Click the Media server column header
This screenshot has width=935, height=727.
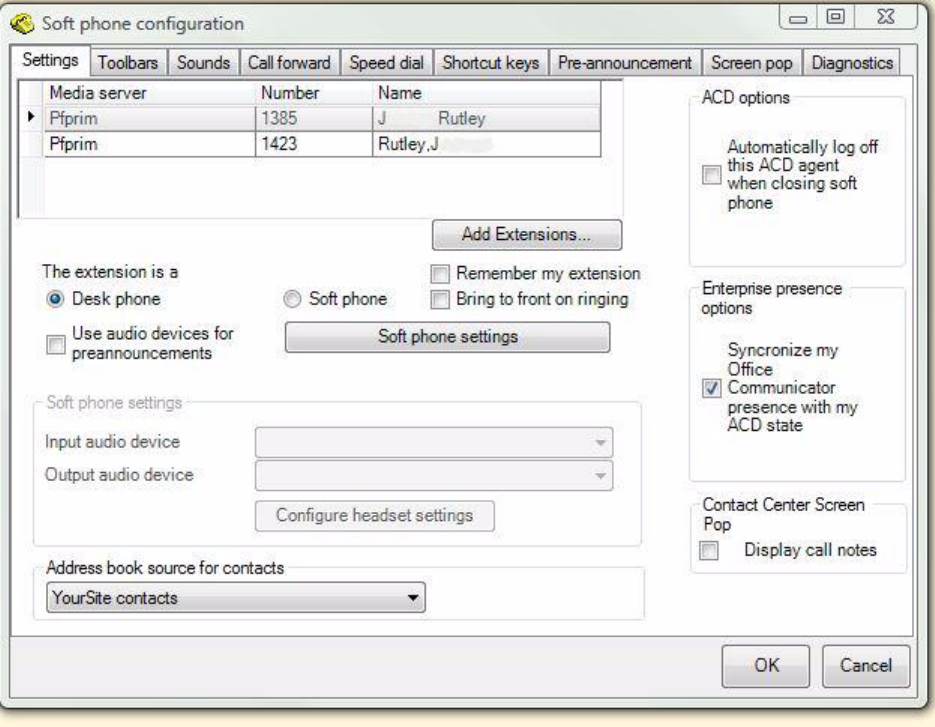tap(150, 93)
